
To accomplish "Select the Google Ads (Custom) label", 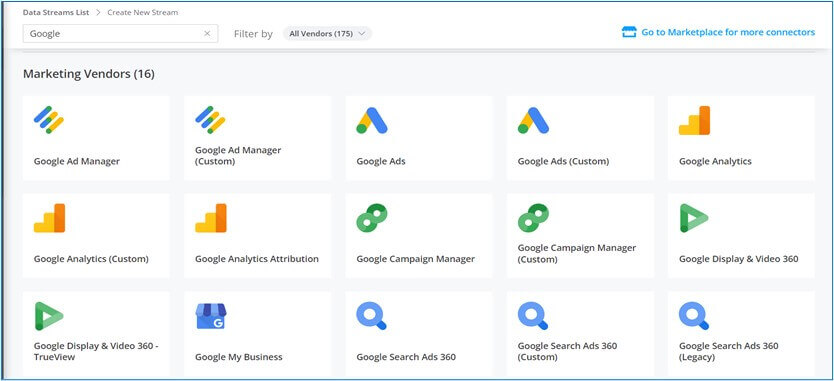I will (563, 161).
